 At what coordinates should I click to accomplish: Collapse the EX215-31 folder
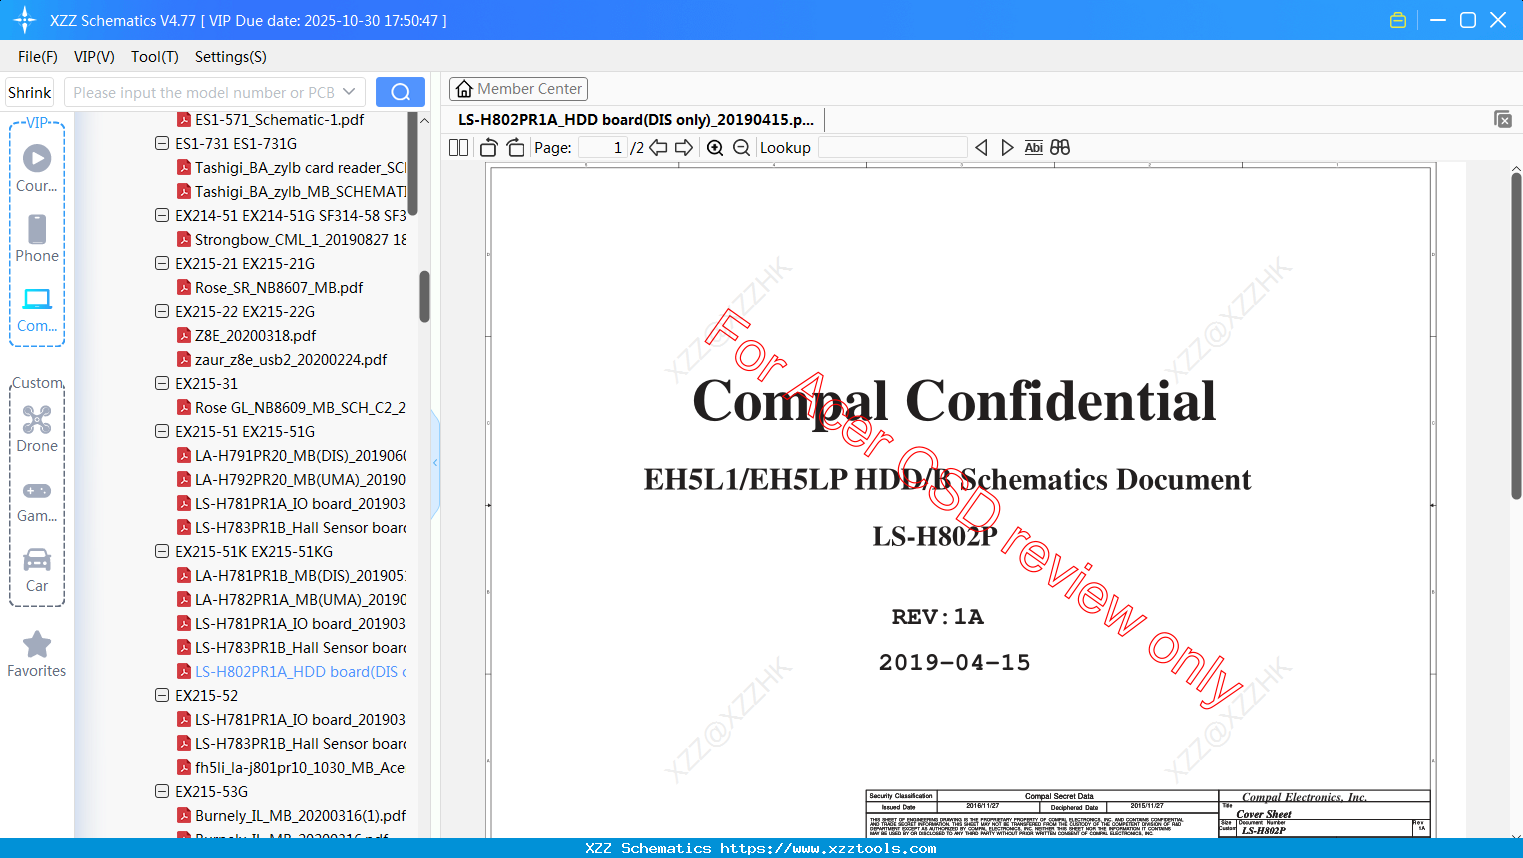click(162, 383)
